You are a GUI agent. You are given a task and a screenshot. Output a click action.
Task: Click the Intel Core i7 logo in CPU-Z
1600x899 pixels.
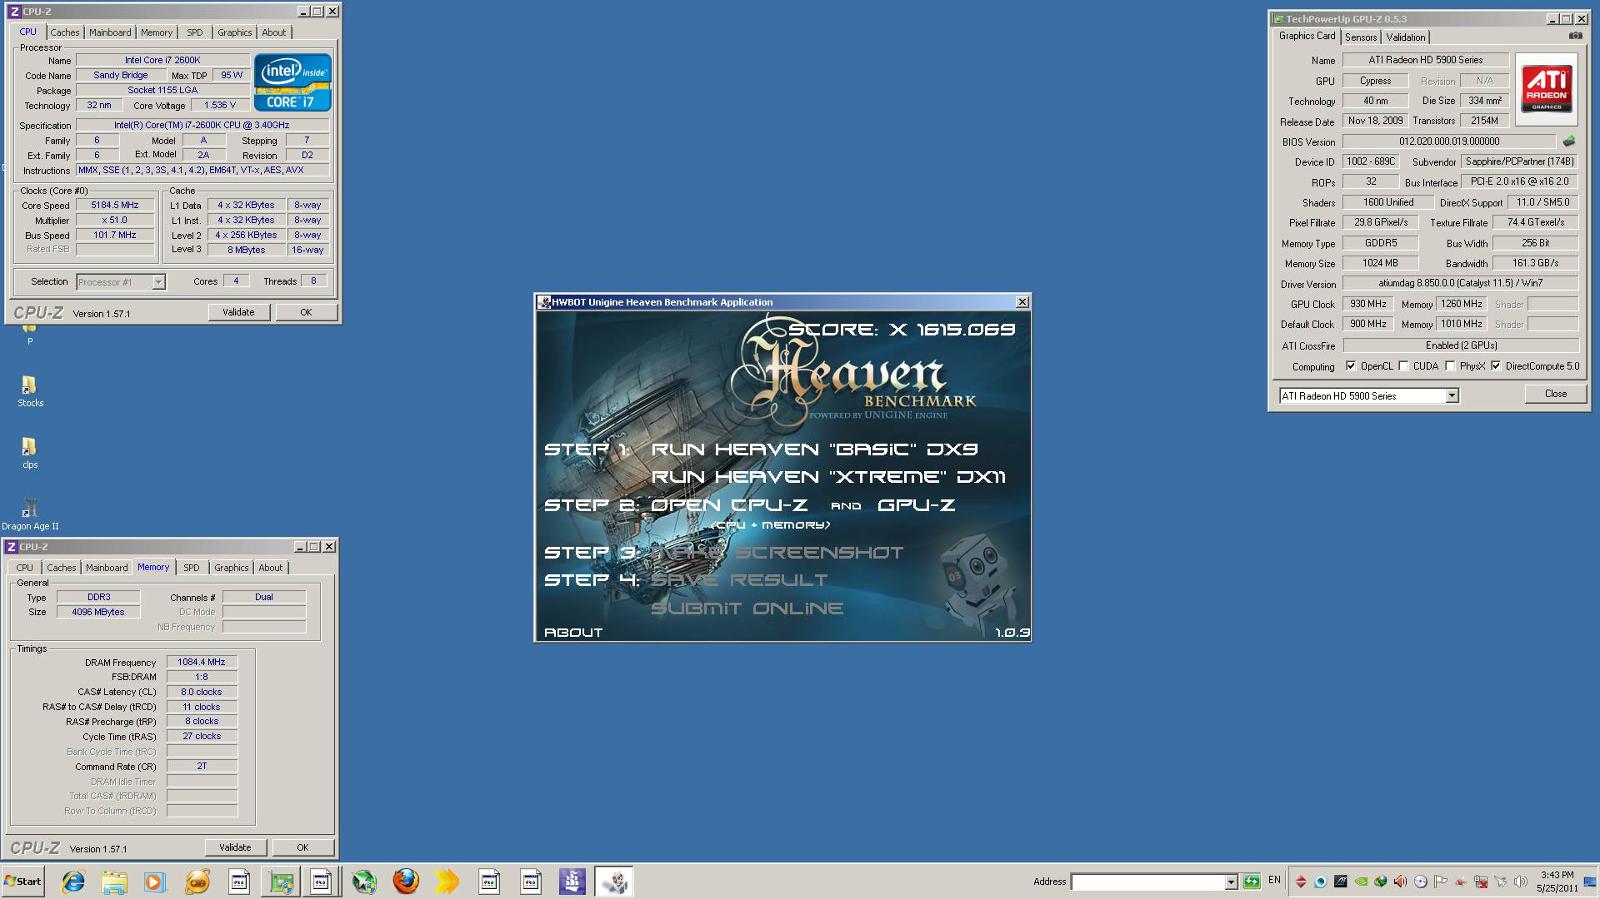[x=293, y=82]
